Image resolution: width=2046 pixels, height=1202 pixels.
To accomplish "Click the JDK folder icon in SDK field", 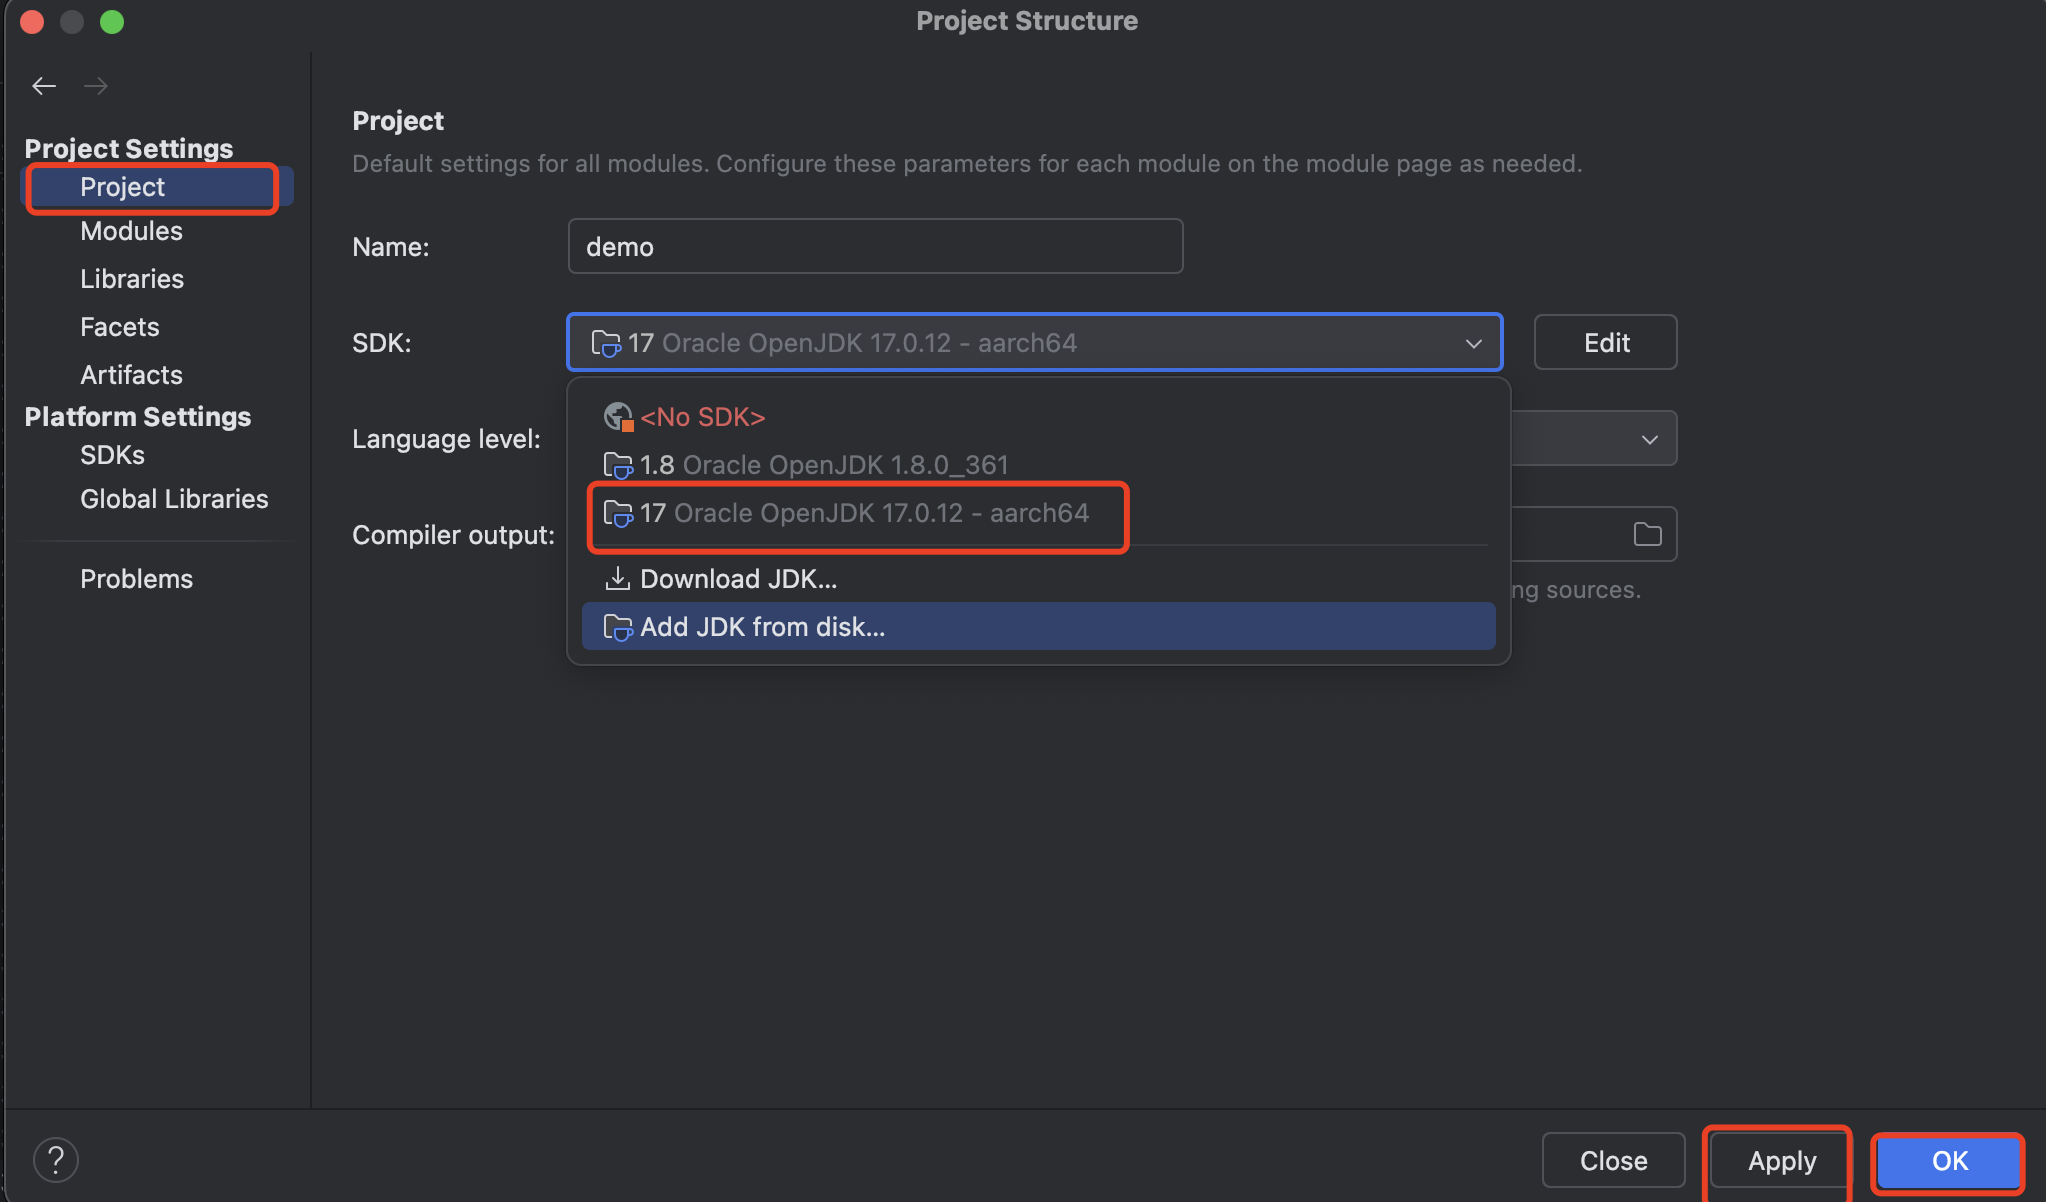I will pyautogui.click(x=606, y=344).
